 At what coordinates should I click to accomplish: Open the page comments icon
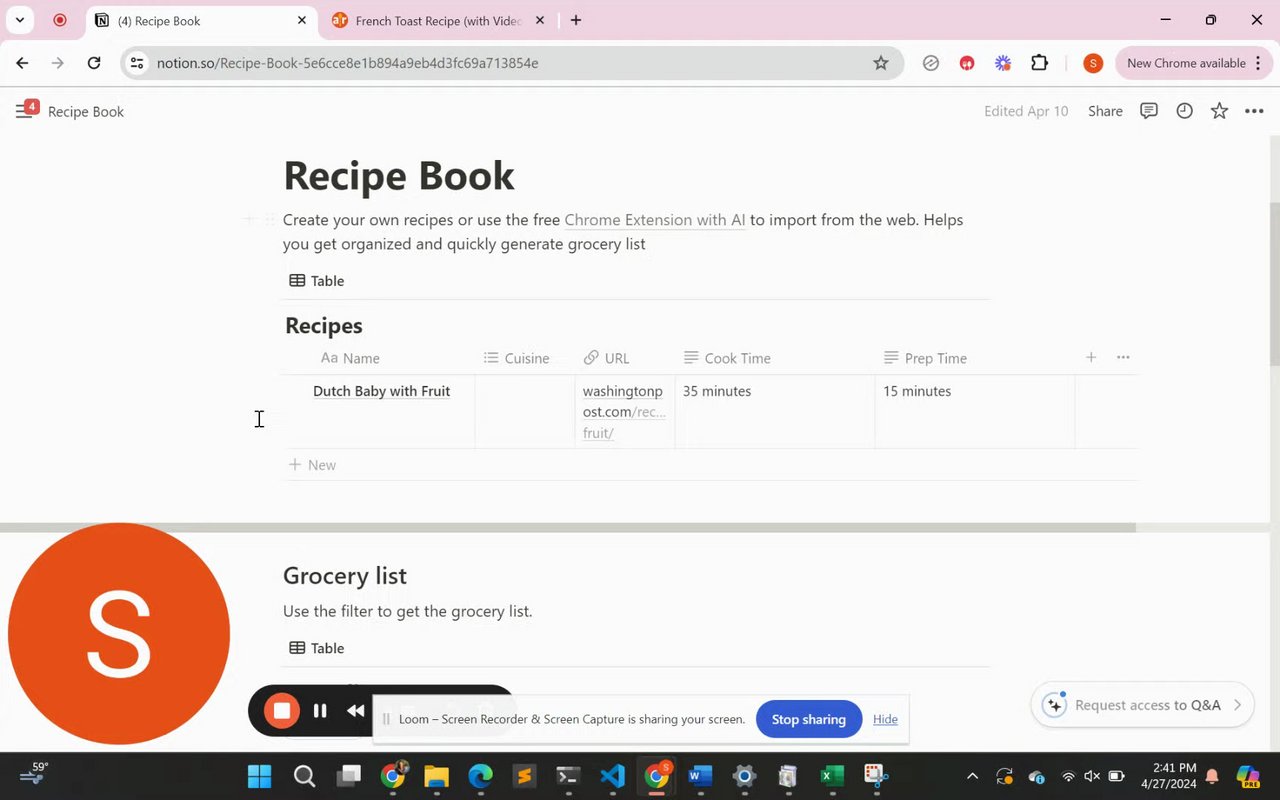click(1149, 111)
